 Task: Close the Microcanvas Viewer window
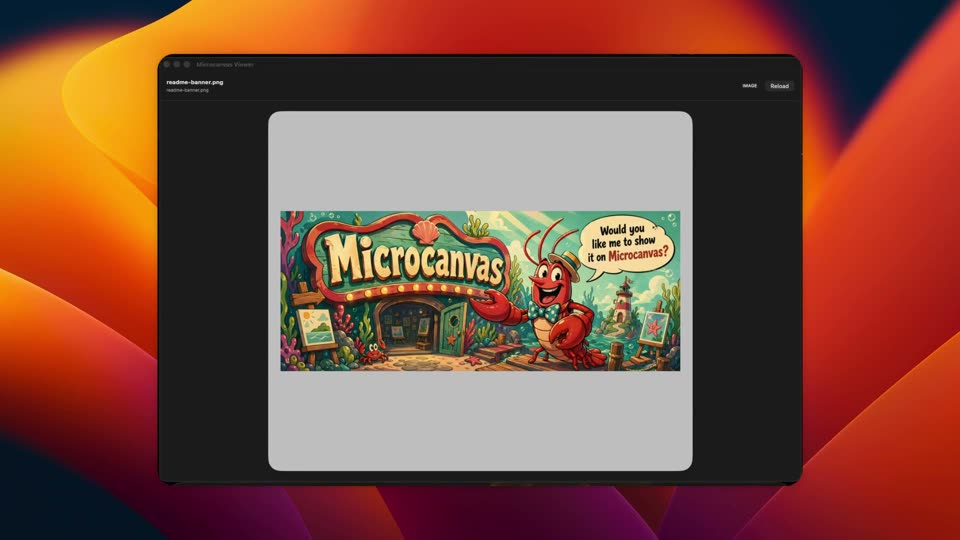coord(167,64)
